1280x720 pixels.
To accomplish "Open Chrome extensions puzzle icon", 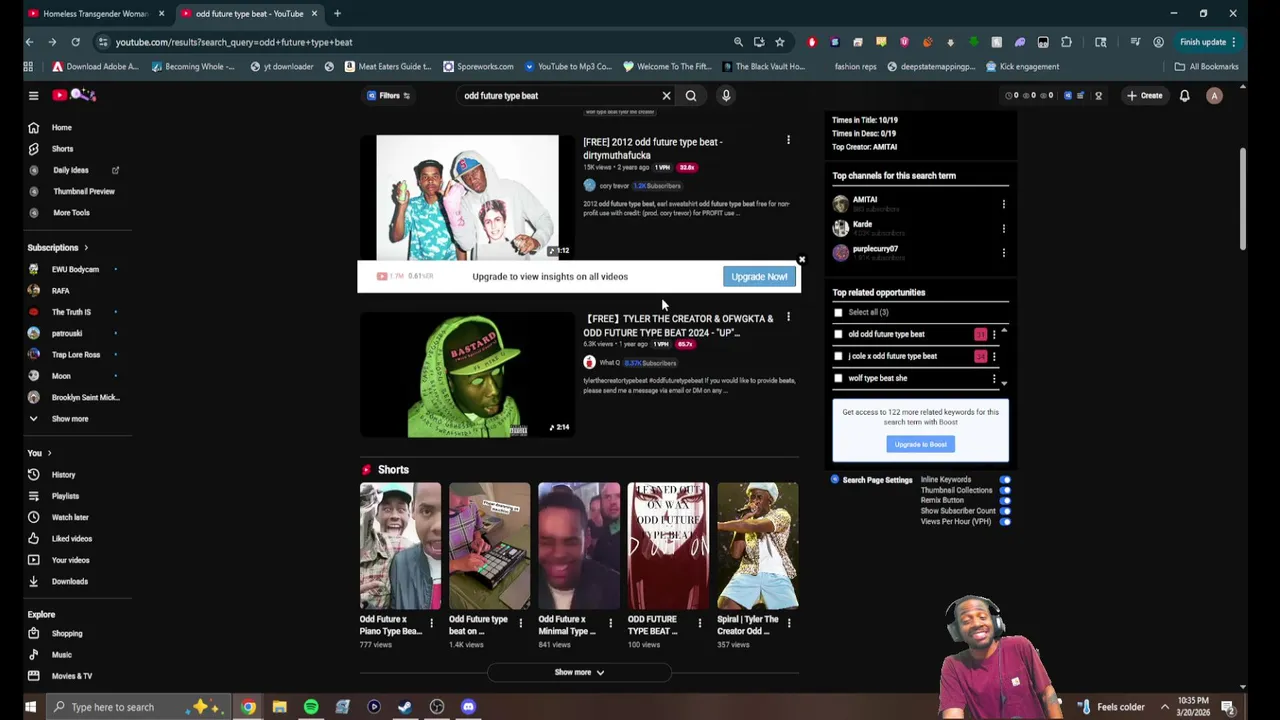I will coord(1066,42).
